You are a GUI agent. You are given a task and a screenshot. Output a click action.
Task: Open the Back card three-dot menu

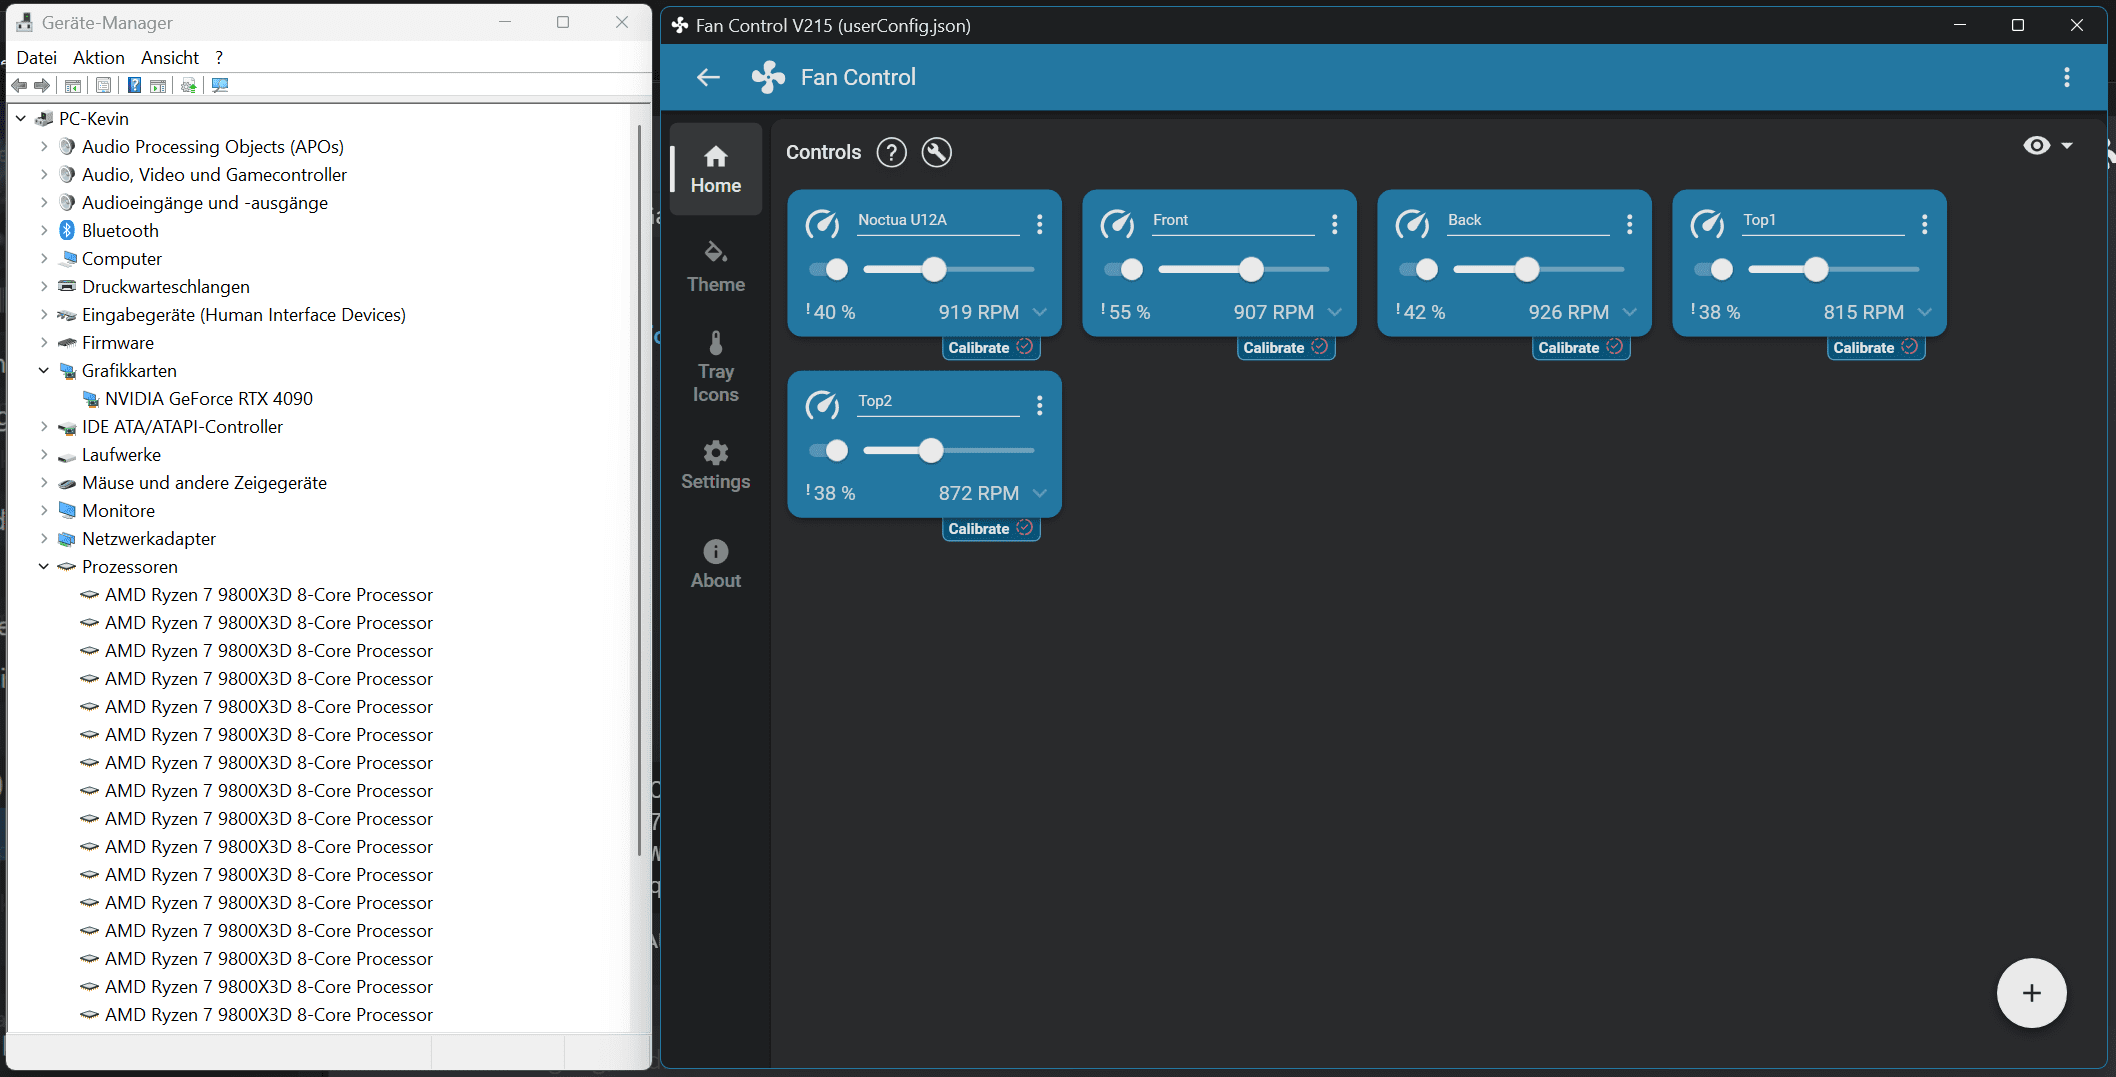pyautogui.click(x=1629, y=224)
